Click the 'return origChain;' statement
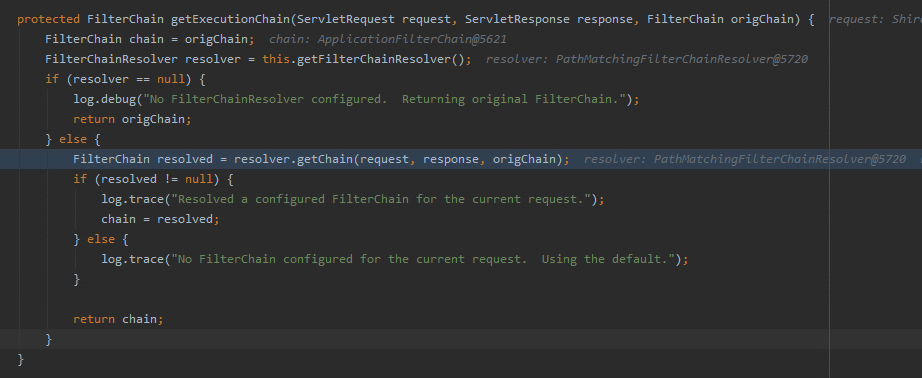The height and width of the screenshot is (378, 922). click(133, 119)
